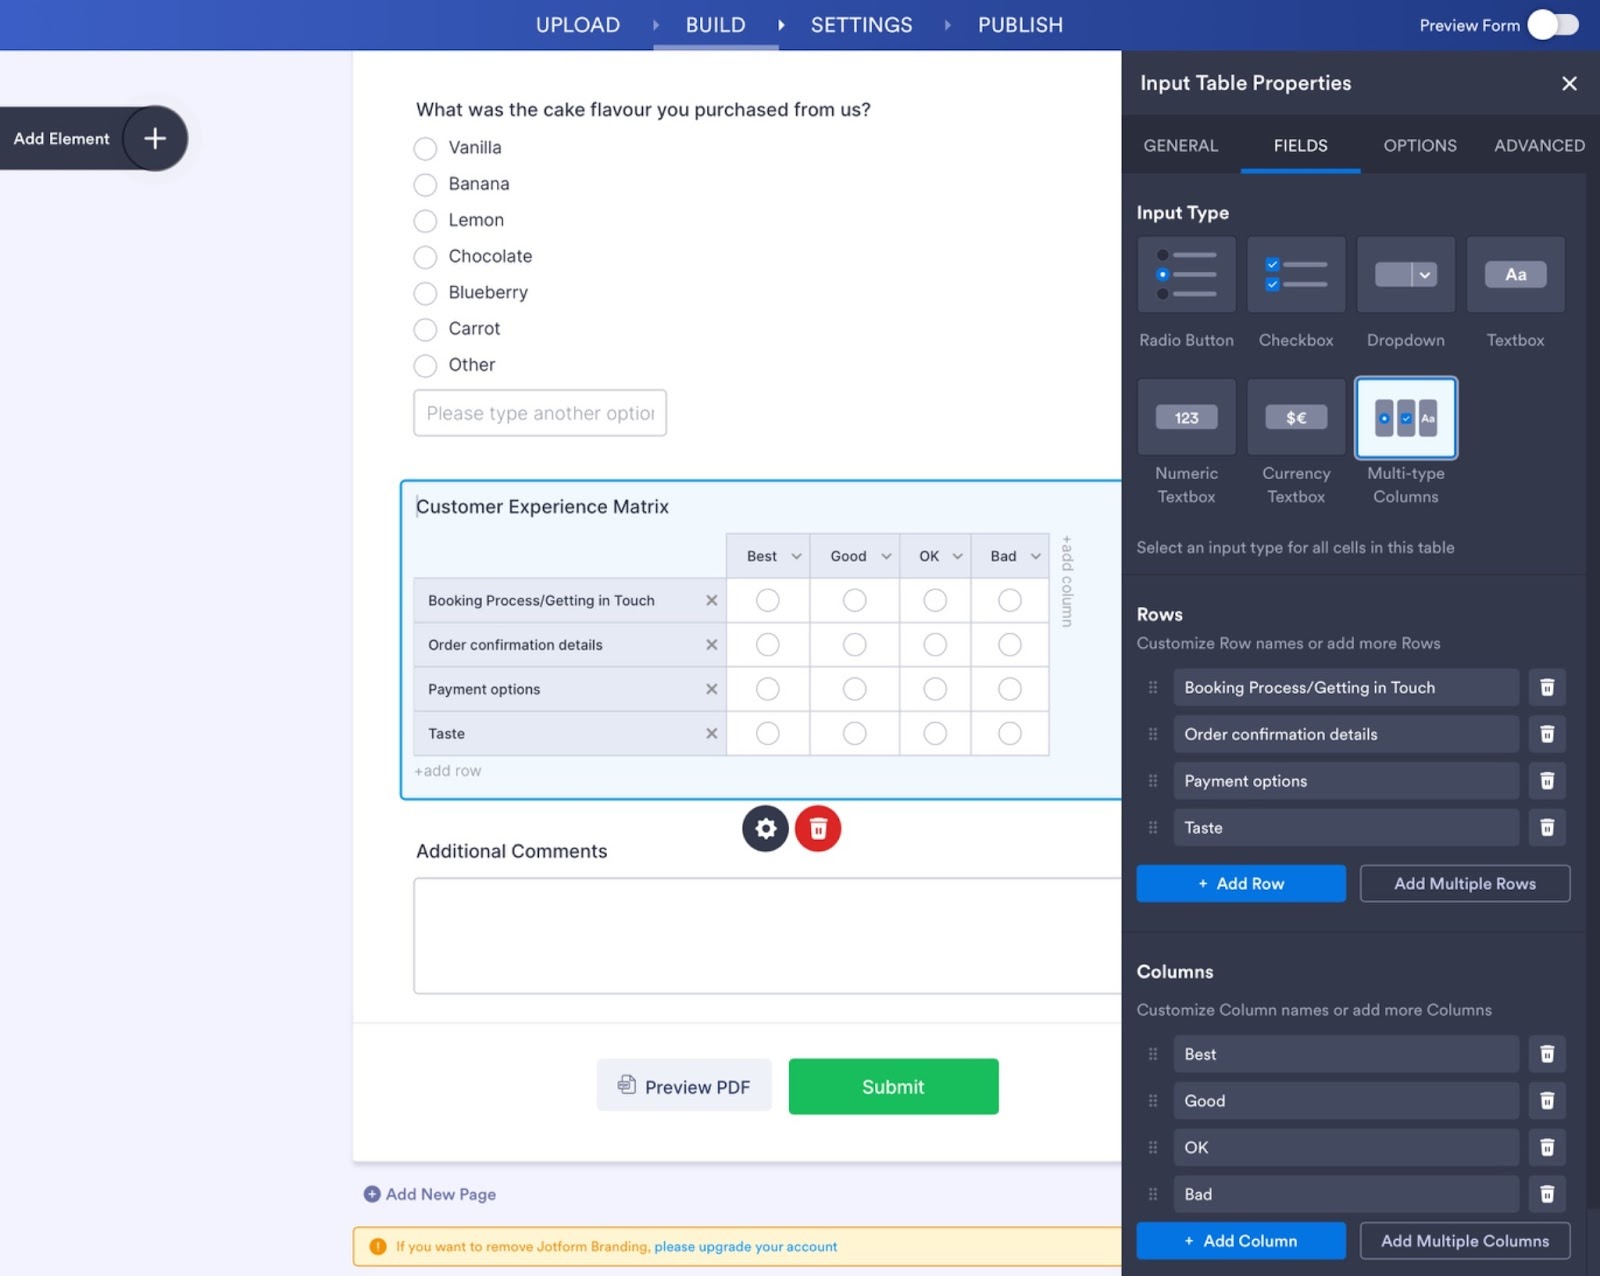Delete the Payment options row in properties
The image size is (1600, 1276).
(1547, 781)
